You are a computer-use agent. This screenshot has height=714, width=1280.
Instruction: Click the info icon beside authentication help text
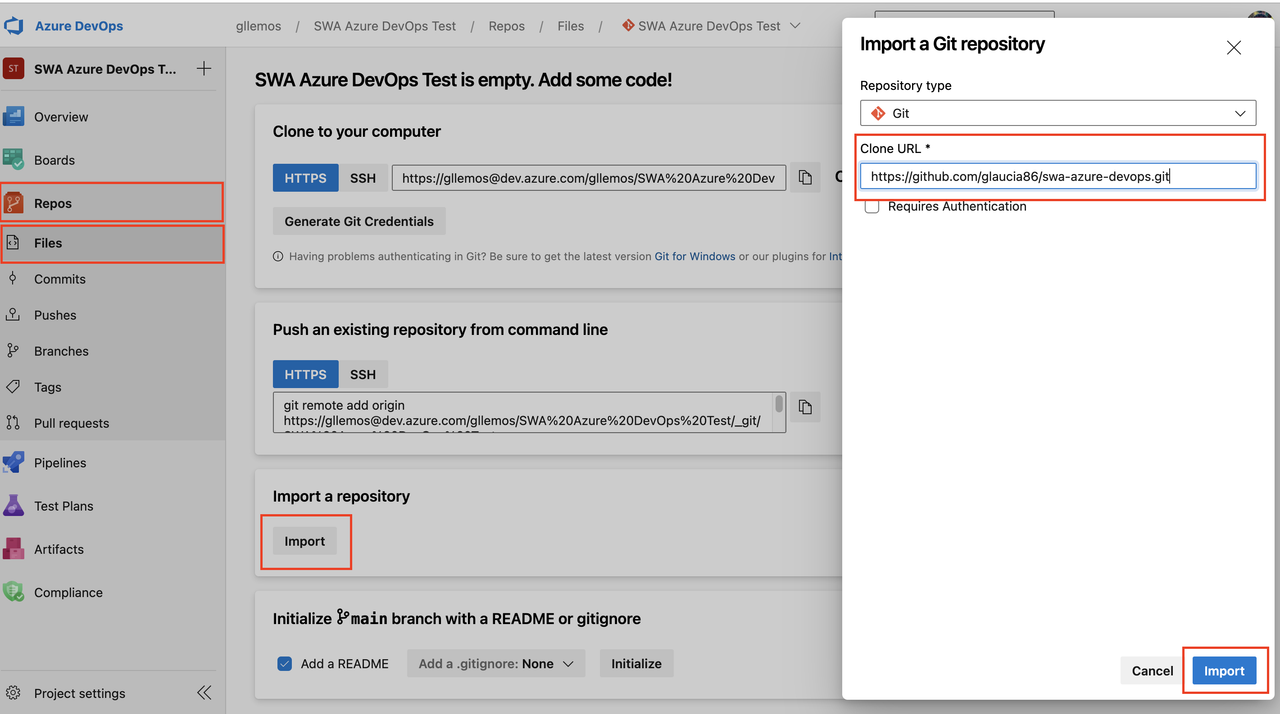click(x=278, y=257)
